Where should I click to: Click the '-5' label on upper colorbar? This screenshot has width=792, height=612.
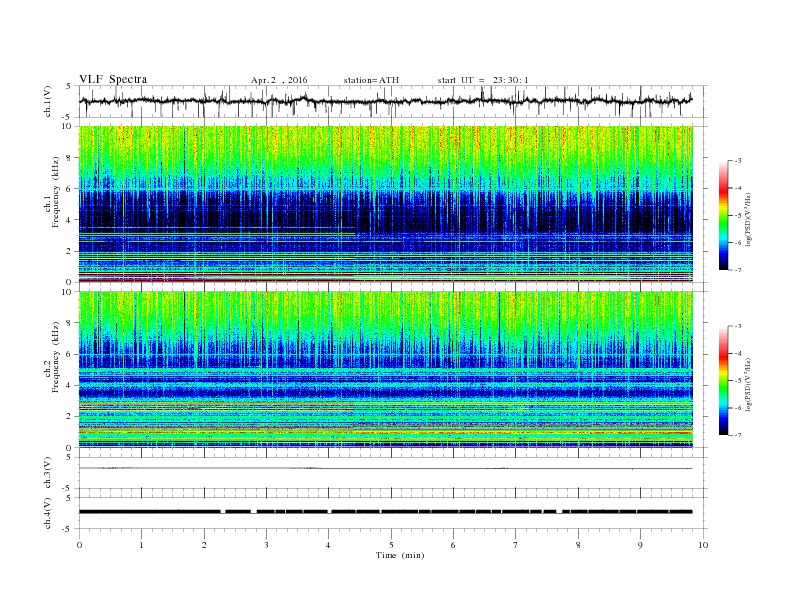(x=737, y=216)
